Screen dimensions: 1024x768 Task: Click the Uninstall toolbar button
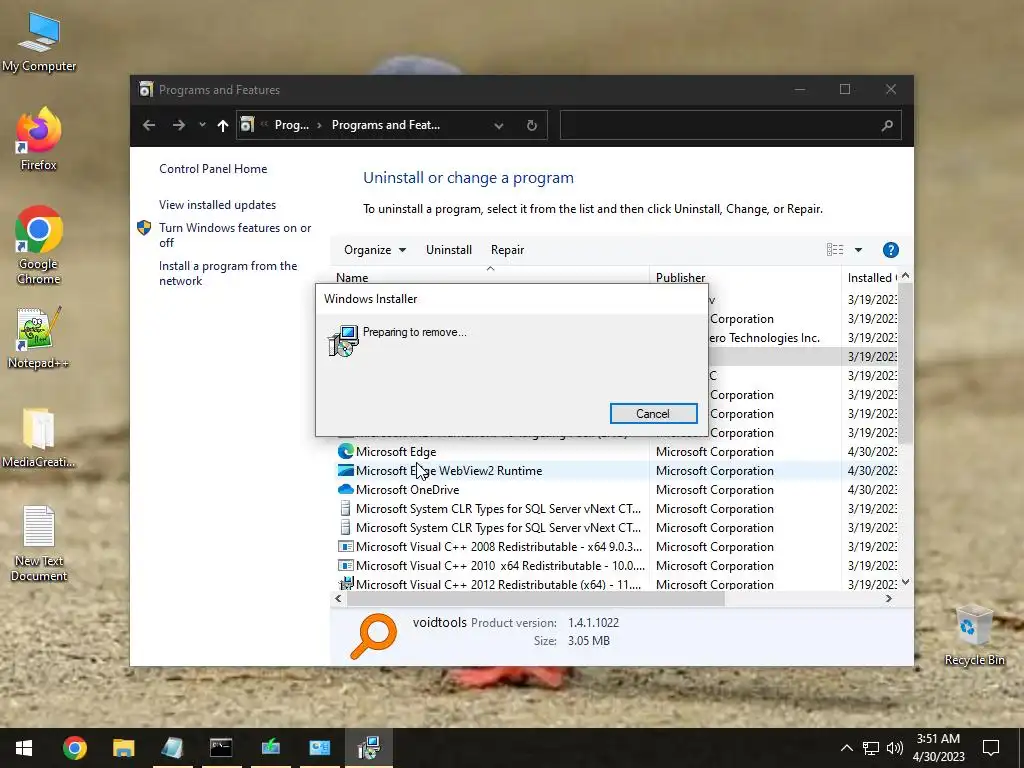[x=449, y=250]
